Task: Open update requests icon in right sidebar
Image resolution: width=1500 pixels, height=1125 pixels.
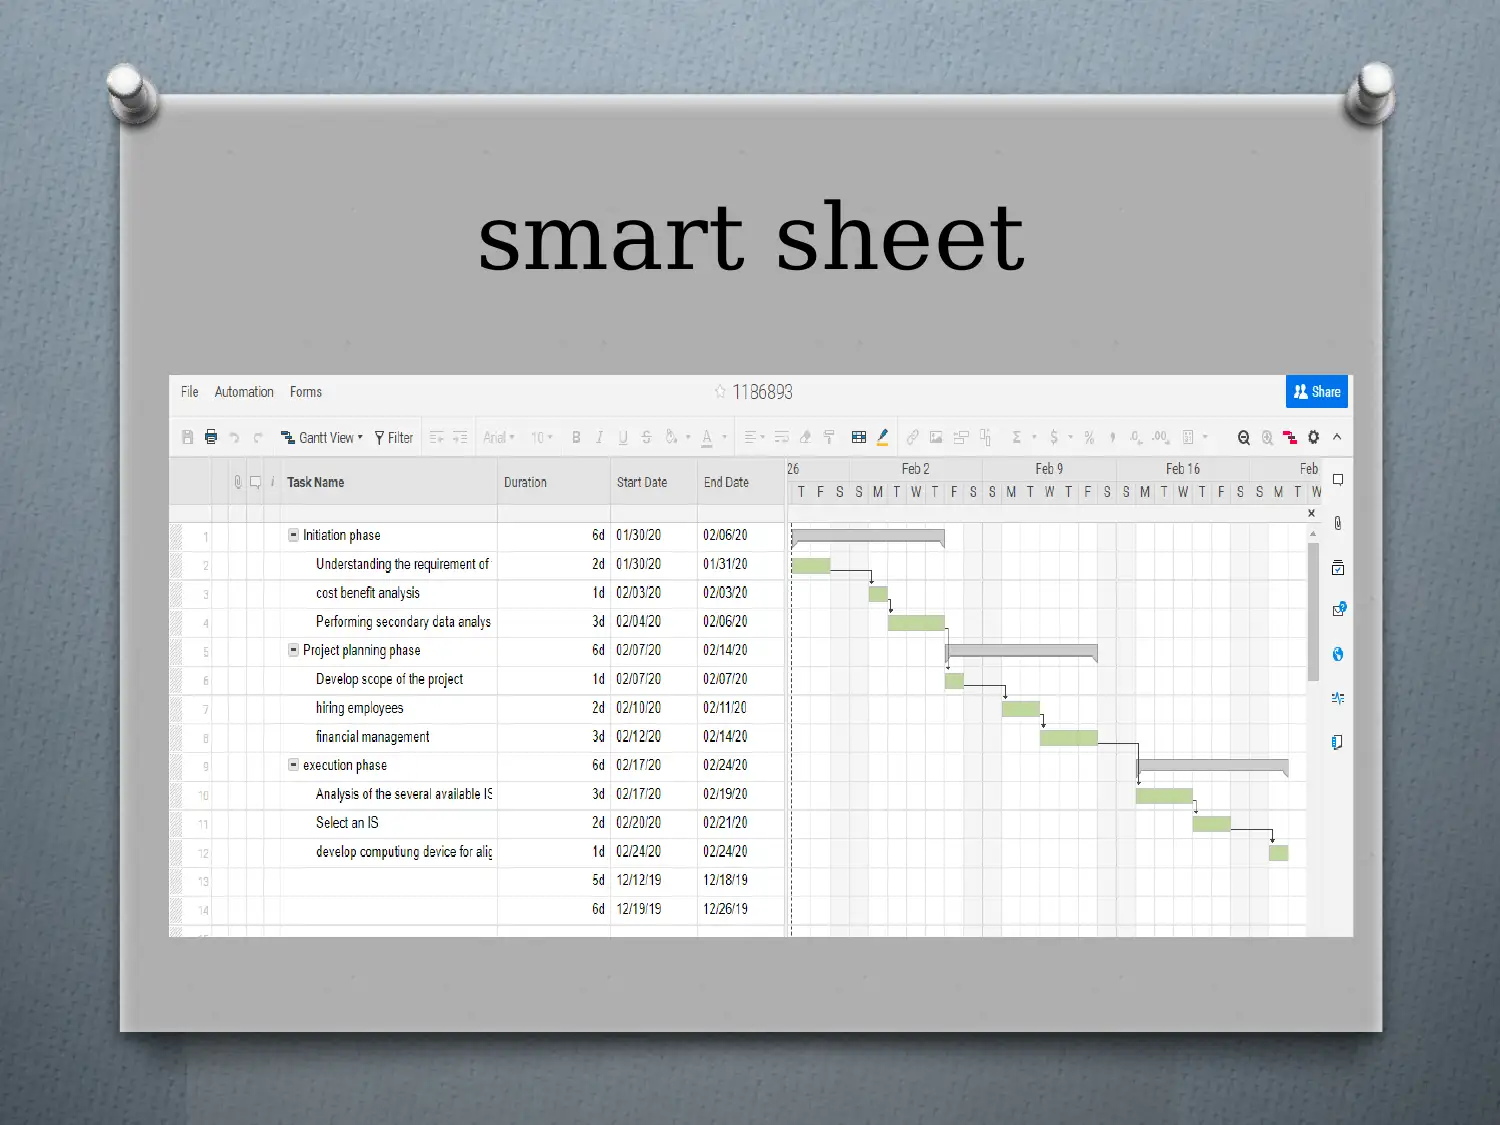Action: [x=1338, y=610]
